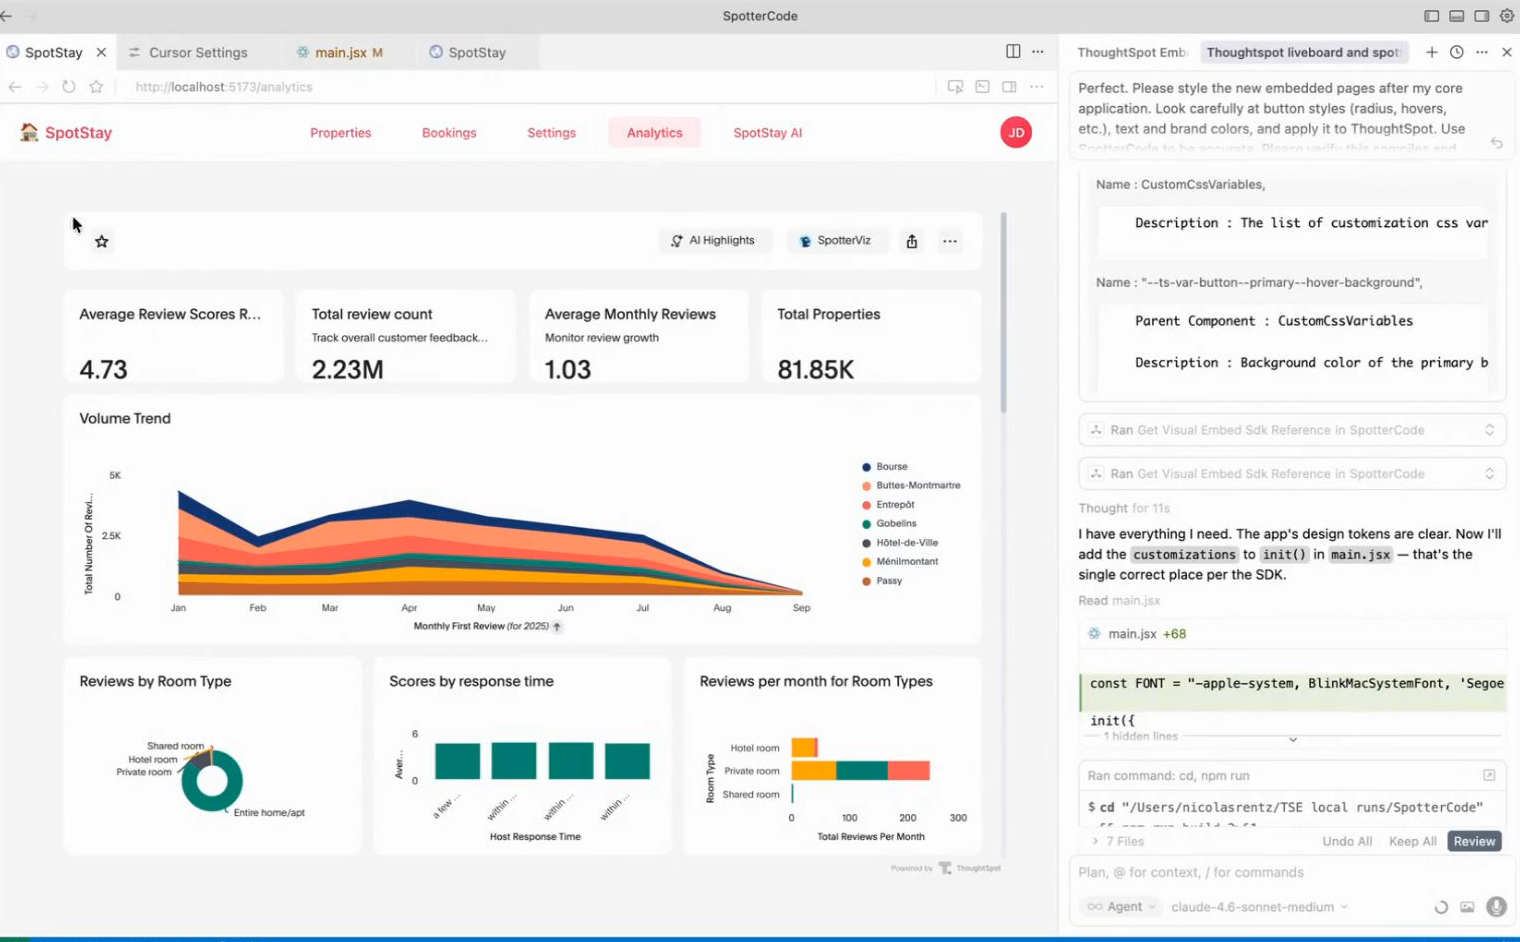Toggle the Bourse legend series
This screenshot has height=942, width=1520.
pyautogui.click(x=890, y=467)
